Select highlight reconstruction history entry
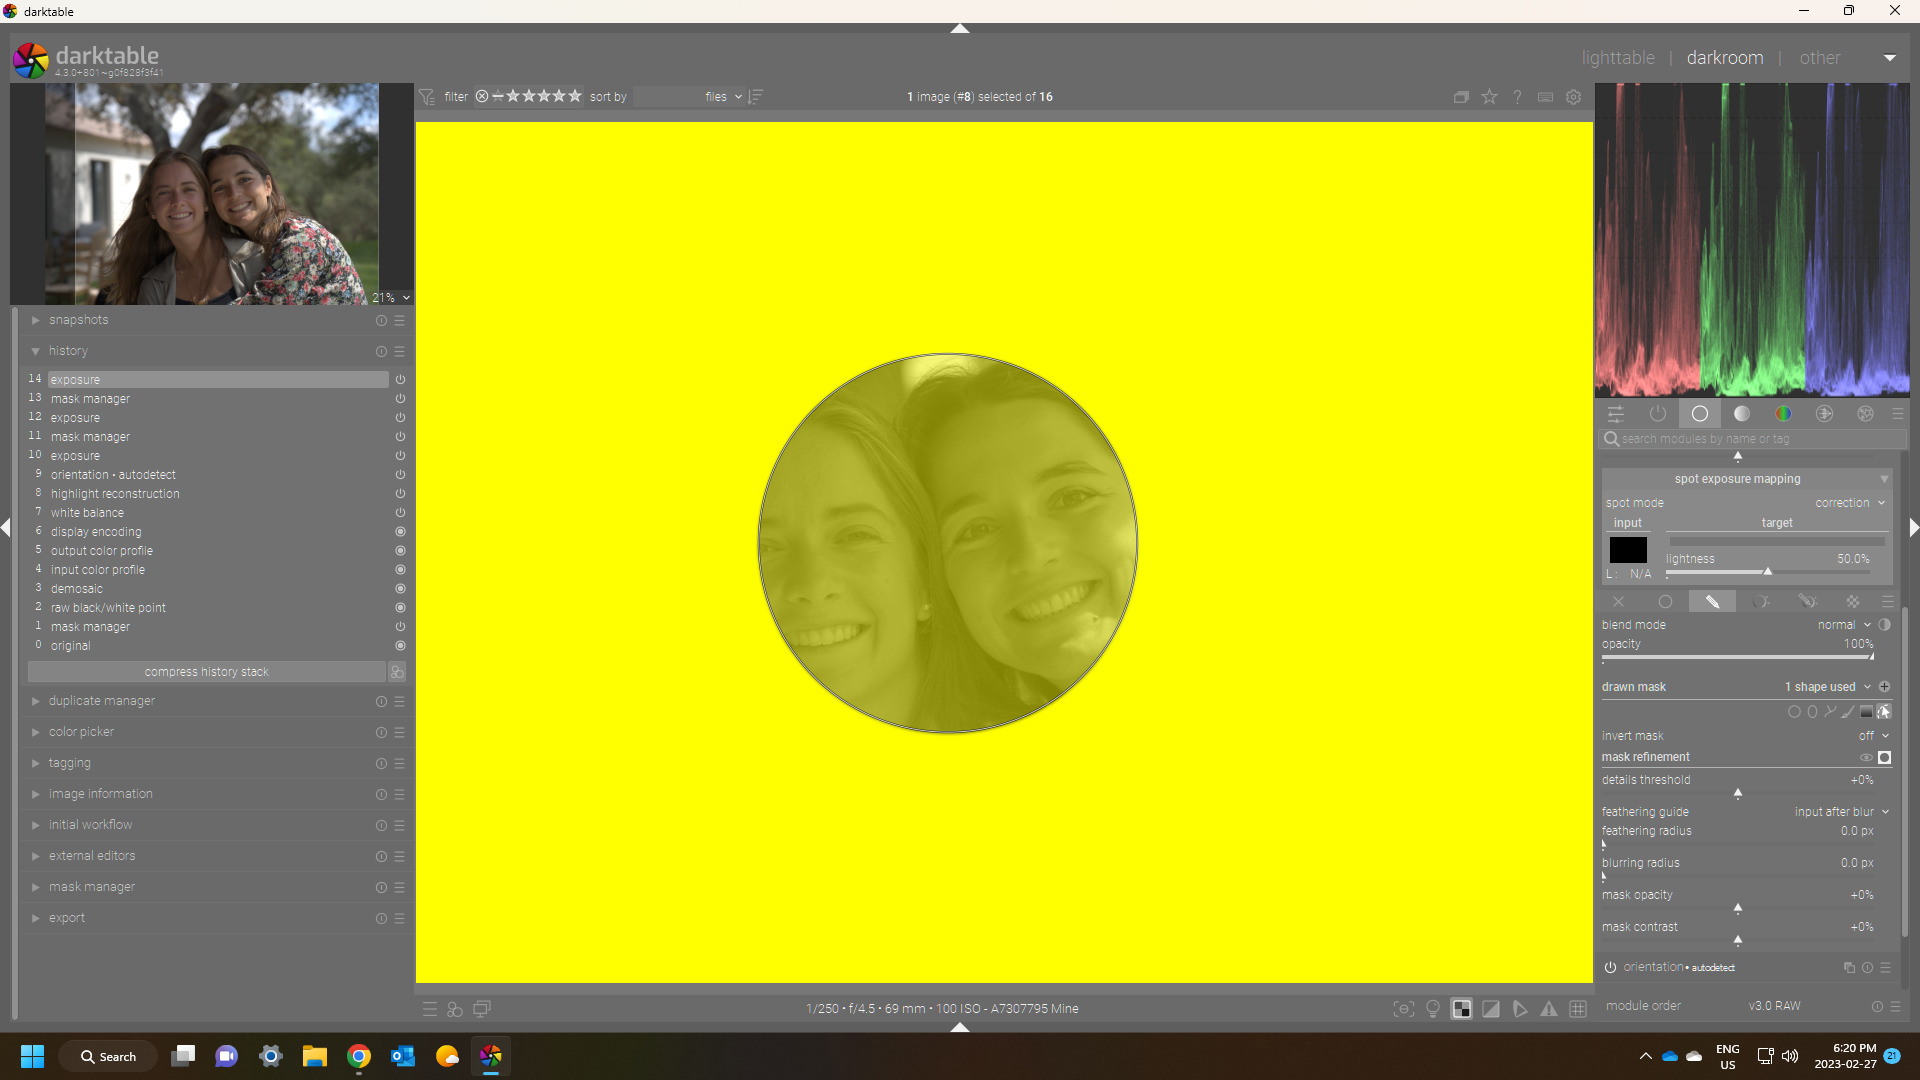Screen dimensions: 1920x1080 (x=115, y=494)
